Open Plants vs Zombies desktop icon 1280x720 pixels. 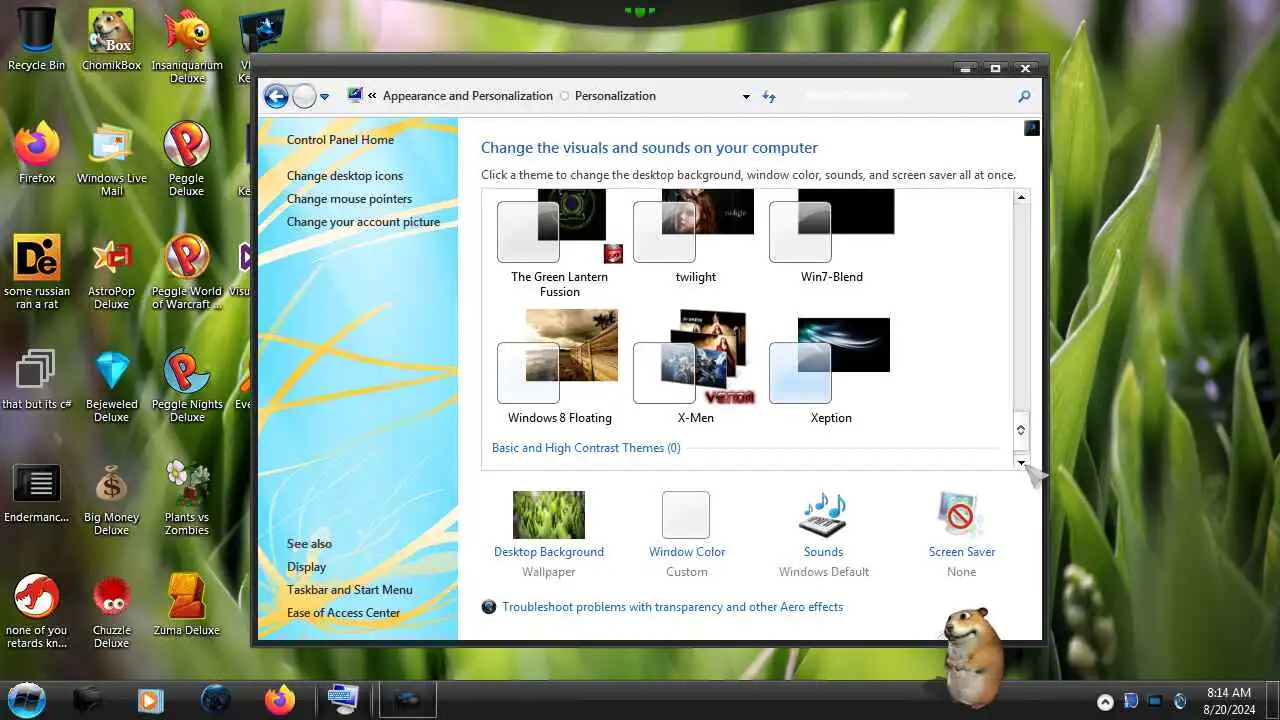click(187, 497)
